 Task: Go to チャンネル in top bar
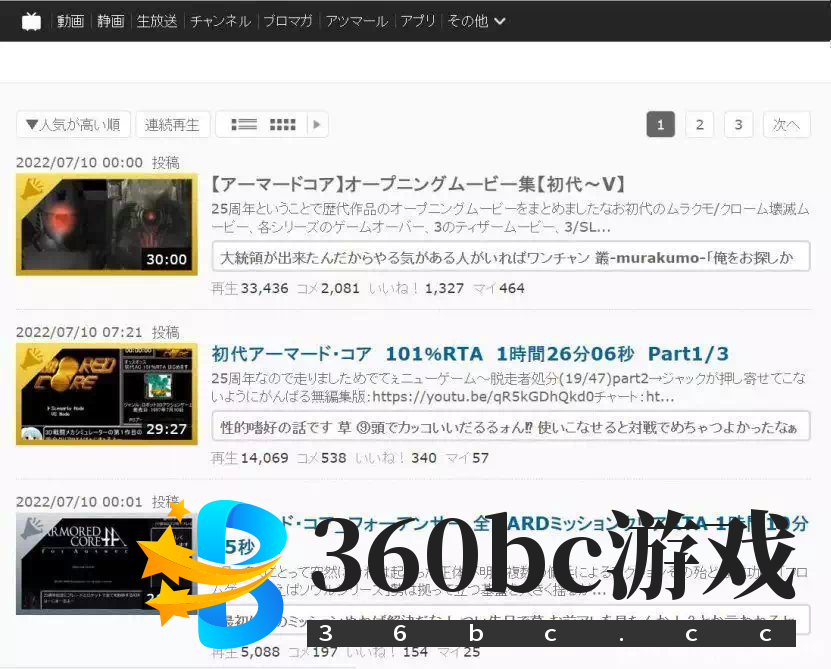coord(220,21)
